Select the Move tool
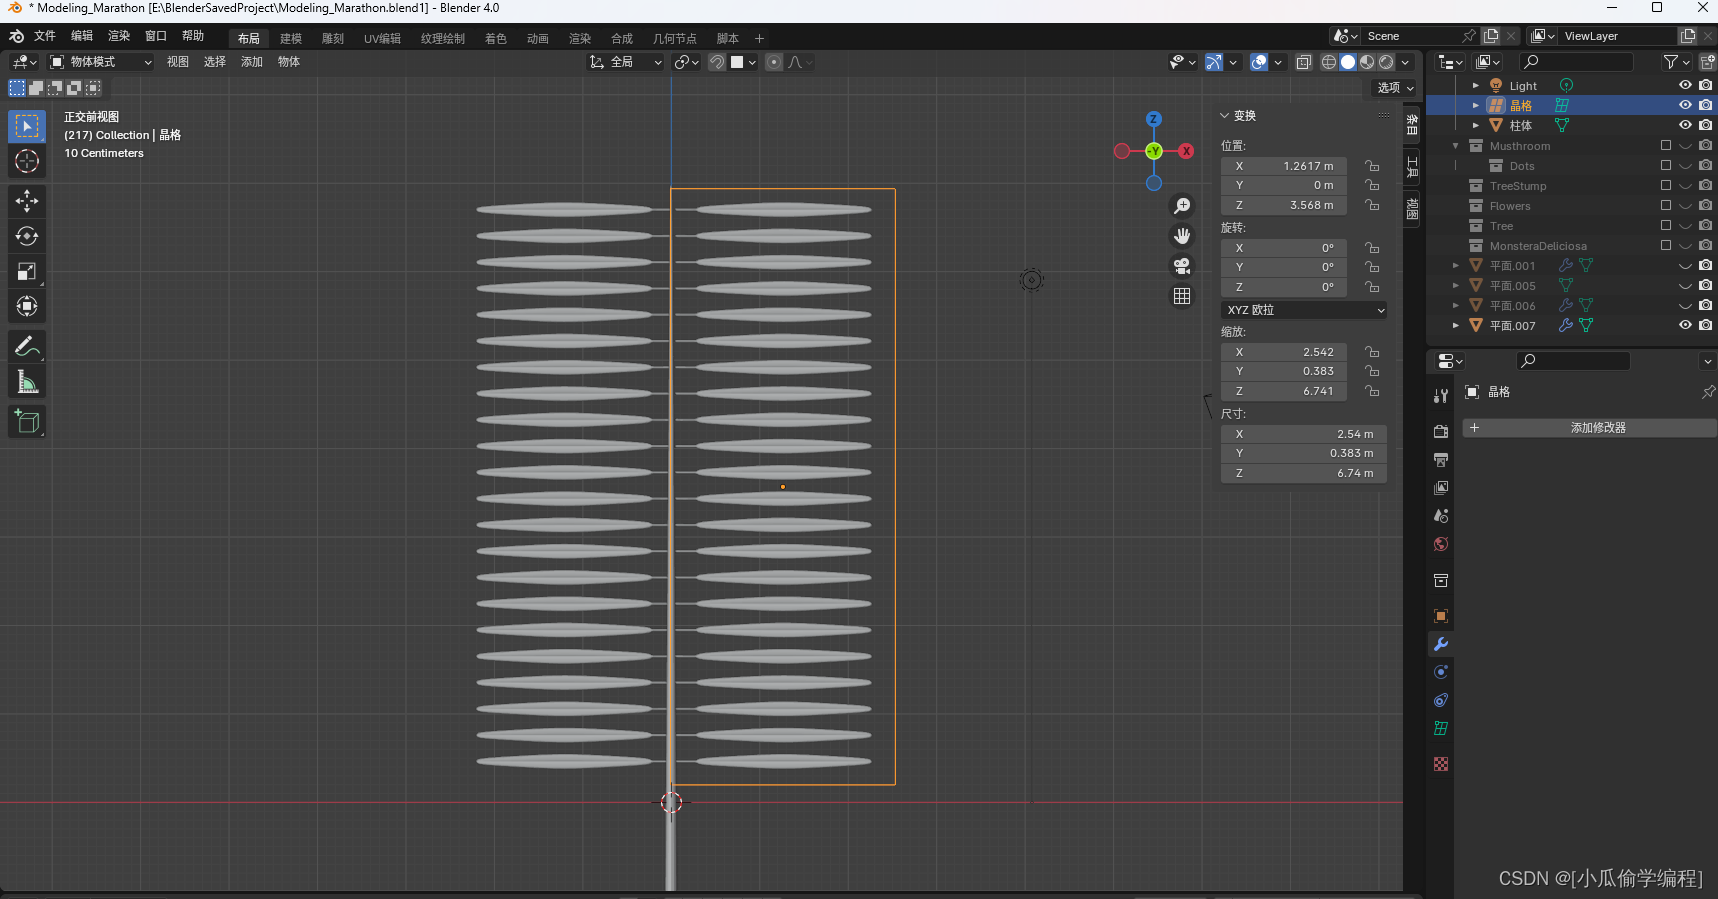This screenshot has width=1718, height=899. coord(27,201)
